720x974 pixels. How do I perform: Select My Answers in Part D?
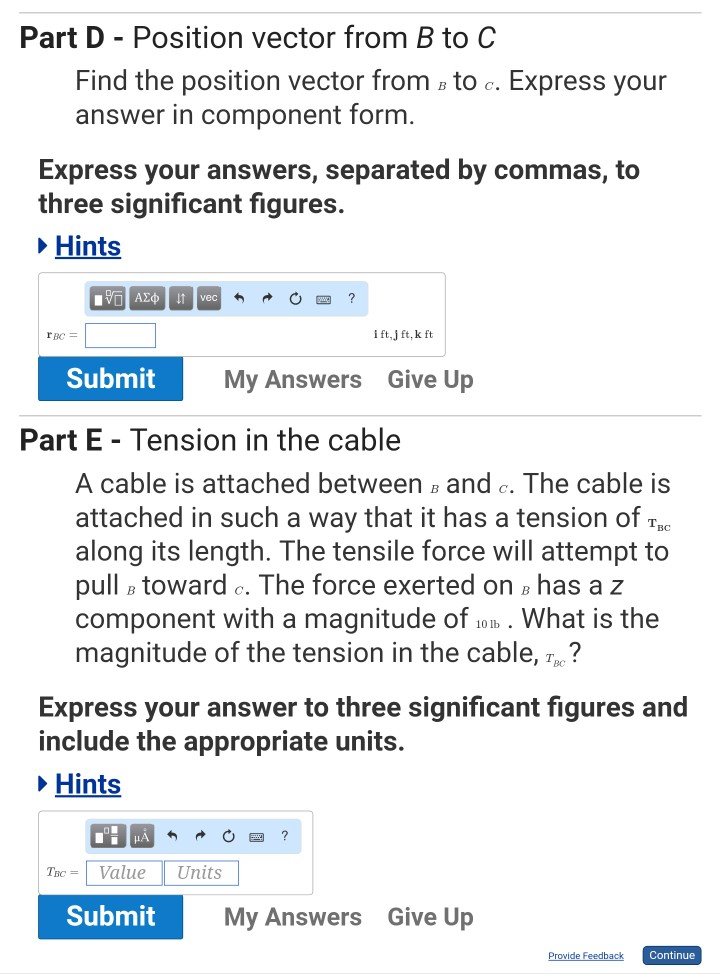[x=292, y=379]
